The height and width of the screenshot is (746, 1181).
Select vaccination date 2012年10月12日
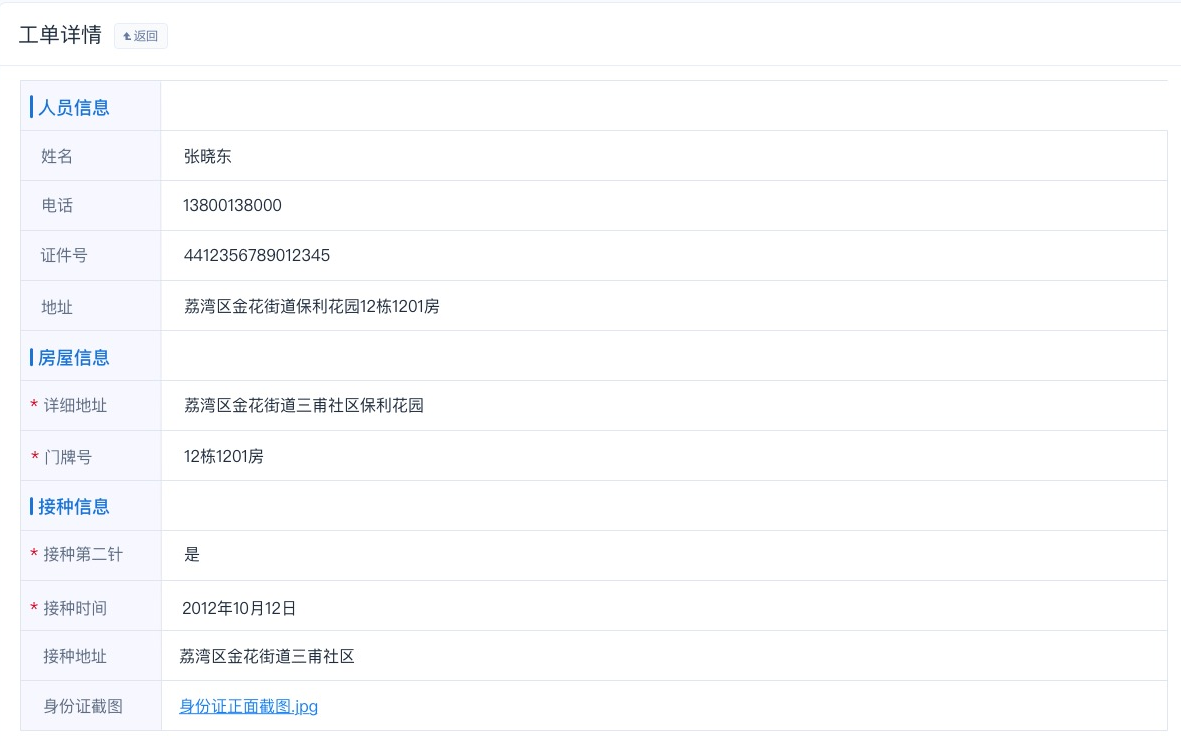[239, 608]
